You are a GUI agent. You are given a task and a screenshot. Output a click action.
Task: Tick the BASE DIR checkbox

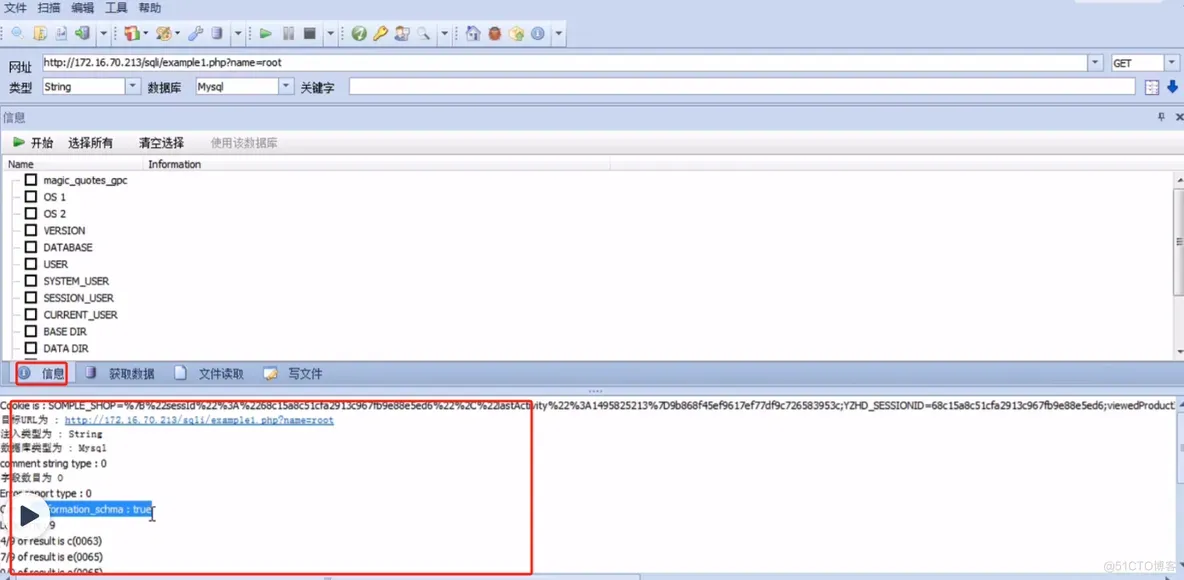coord(31,332)
